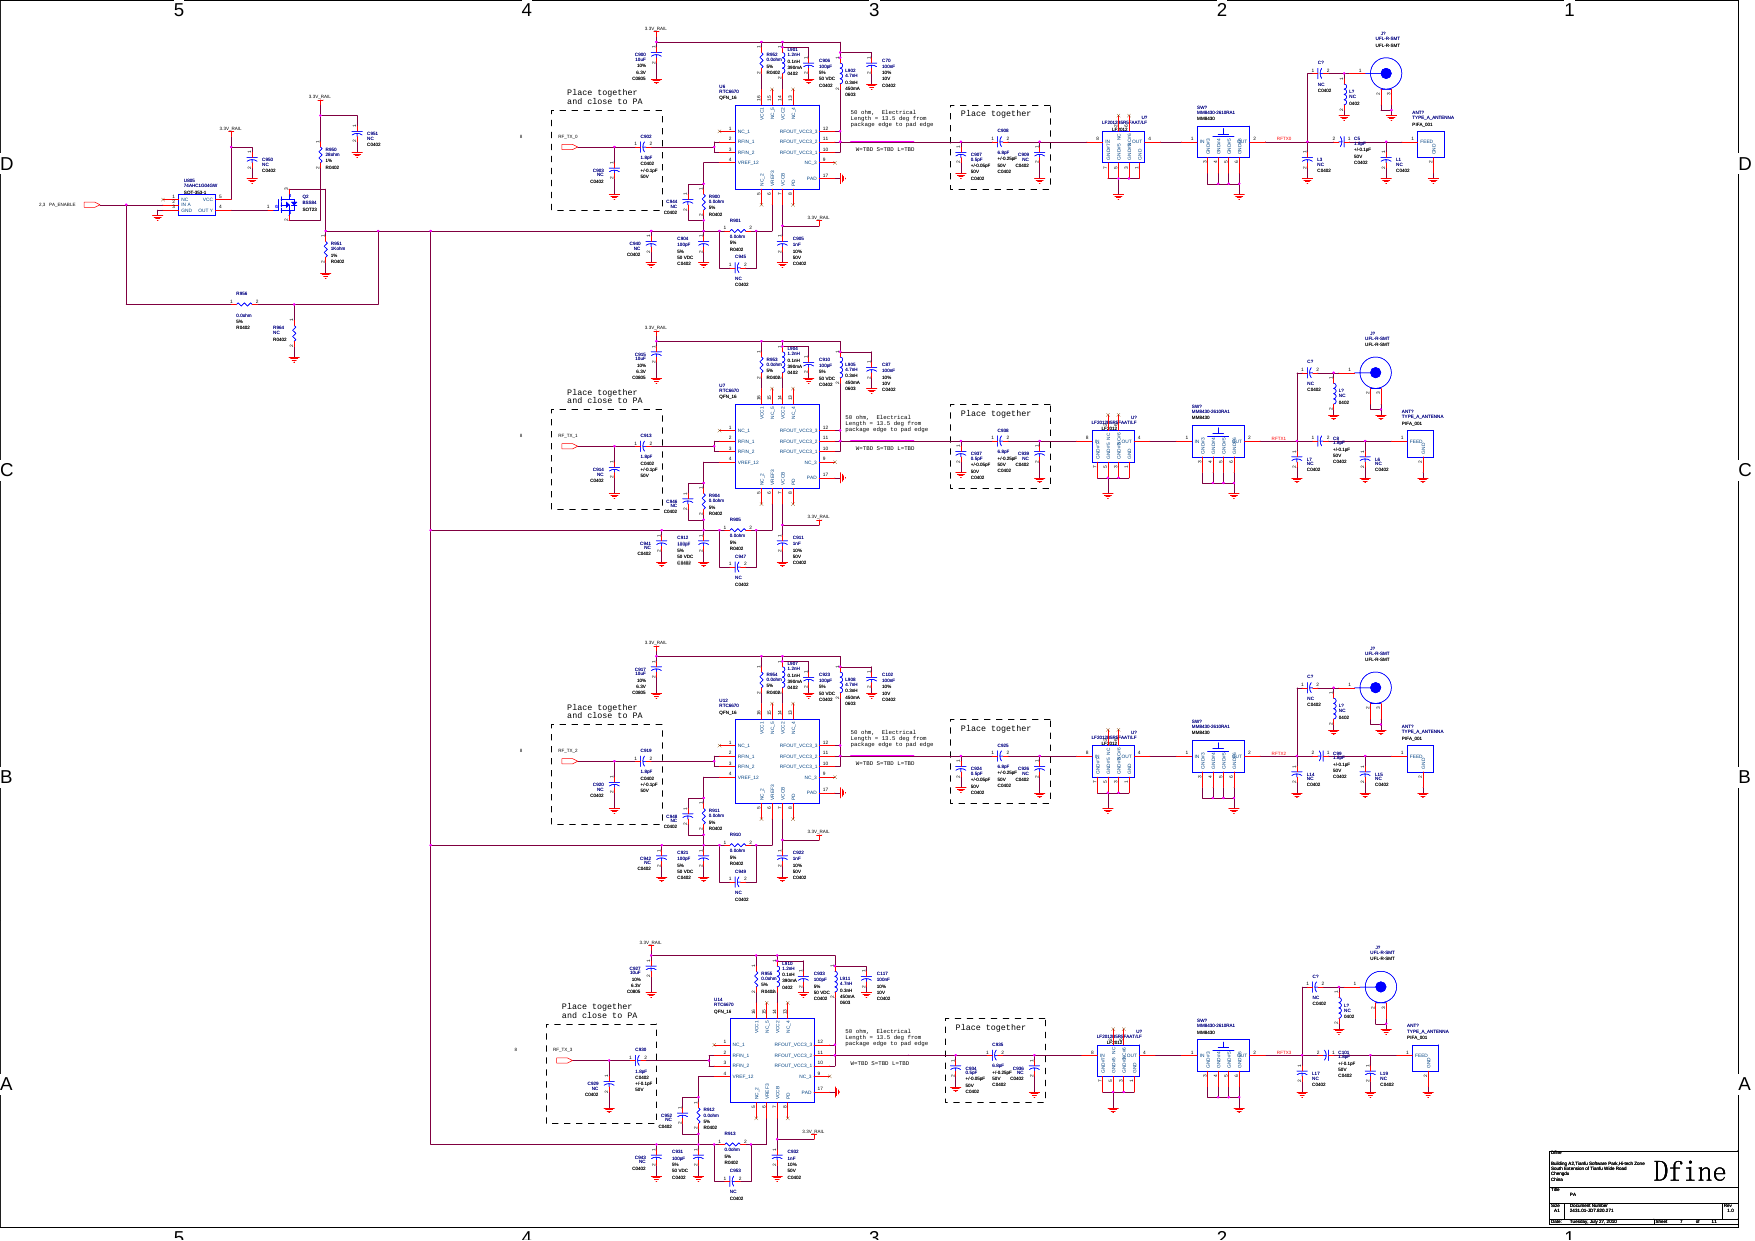The image size is (1755, 1241).
Task: Click the 'W=TBD S=TBD L=TBD' note near U7
Action: 884,448
